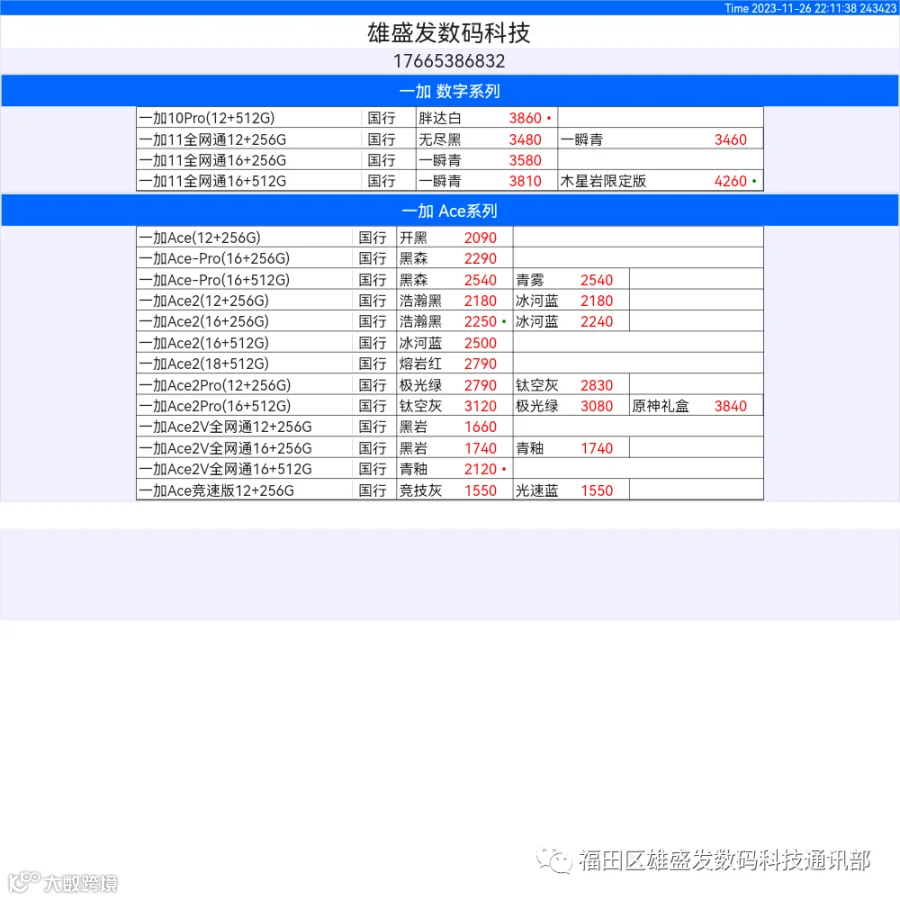Image resolution: width=900 pixels, height=900 pixels.
Task: Click the price 3120
Action: click(x=480, y=405)
